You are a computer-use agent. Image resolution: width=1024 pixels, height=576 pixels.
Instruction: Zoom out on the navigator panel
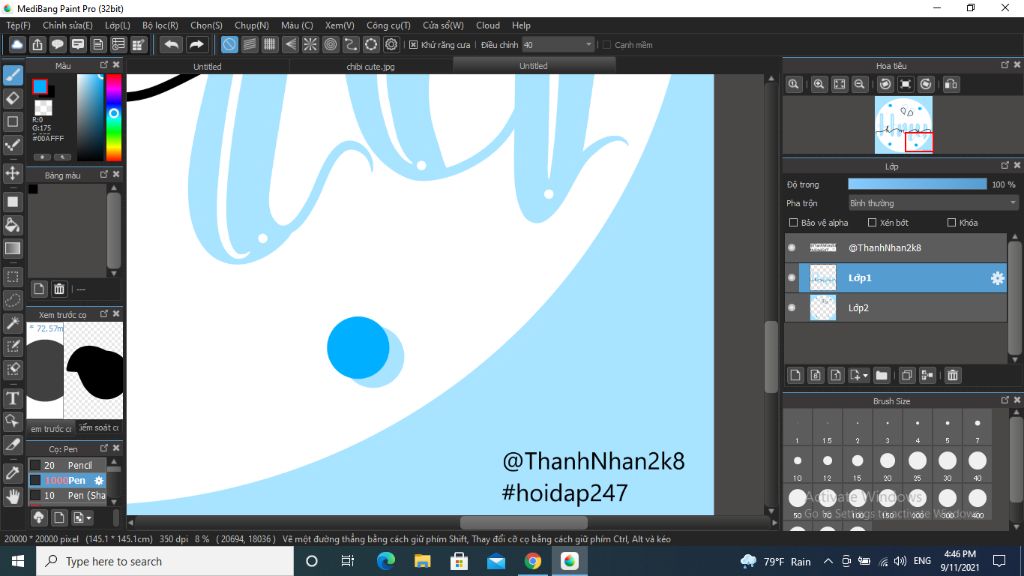coord(859,84)
